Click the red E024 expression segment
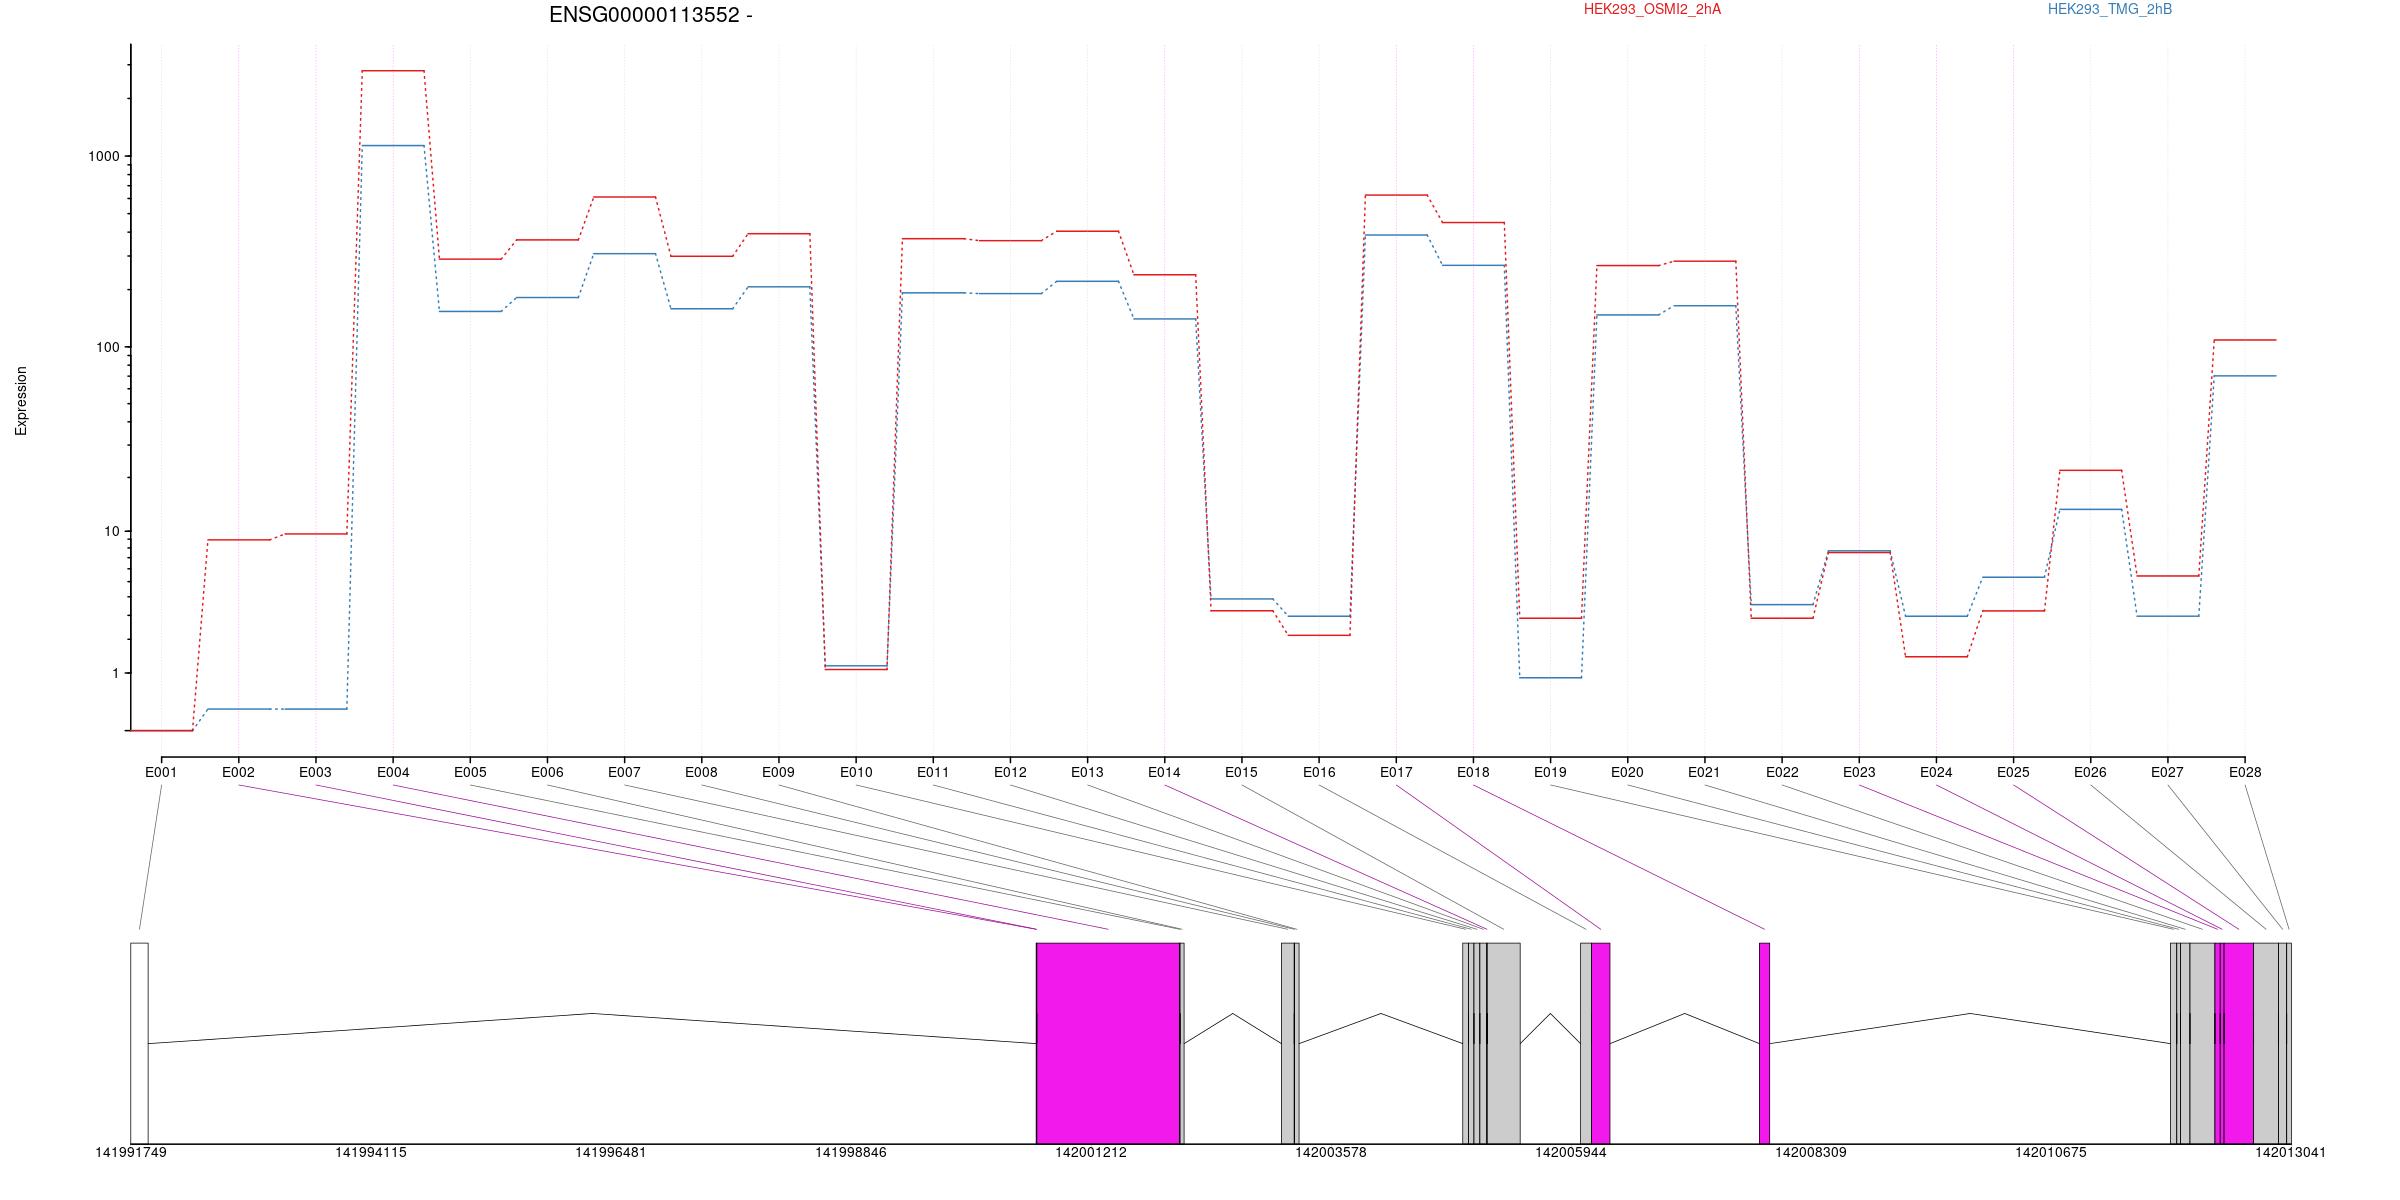2400x1200 pixels. (1936, 657)
